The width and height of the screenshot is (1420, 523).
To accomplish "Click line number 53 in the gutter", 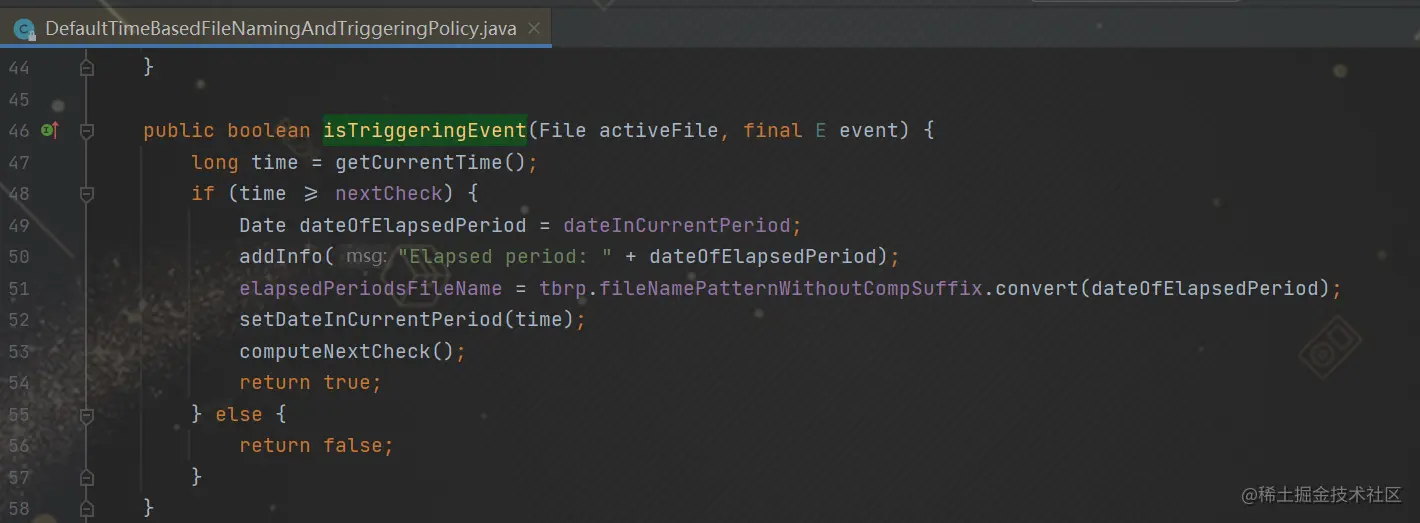I will (18, 351).
